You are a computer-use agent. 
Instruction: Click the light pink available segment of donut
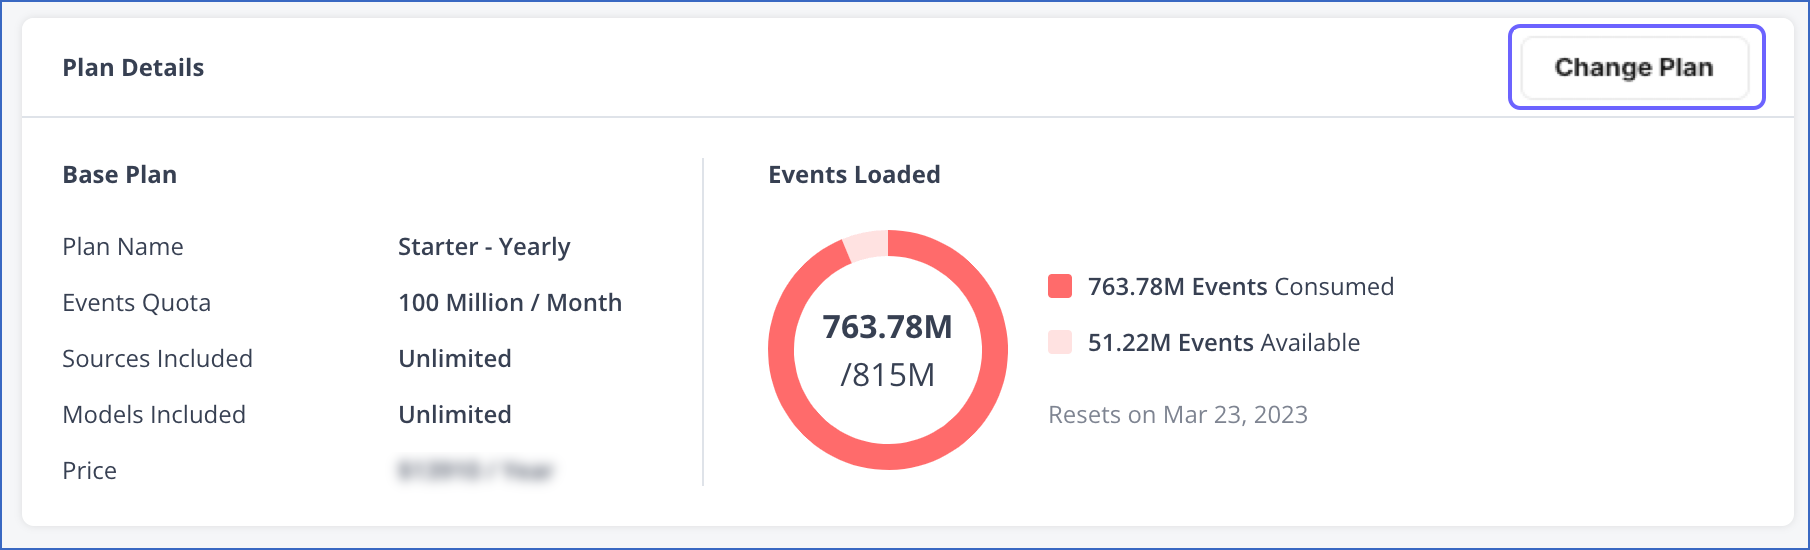868,245
